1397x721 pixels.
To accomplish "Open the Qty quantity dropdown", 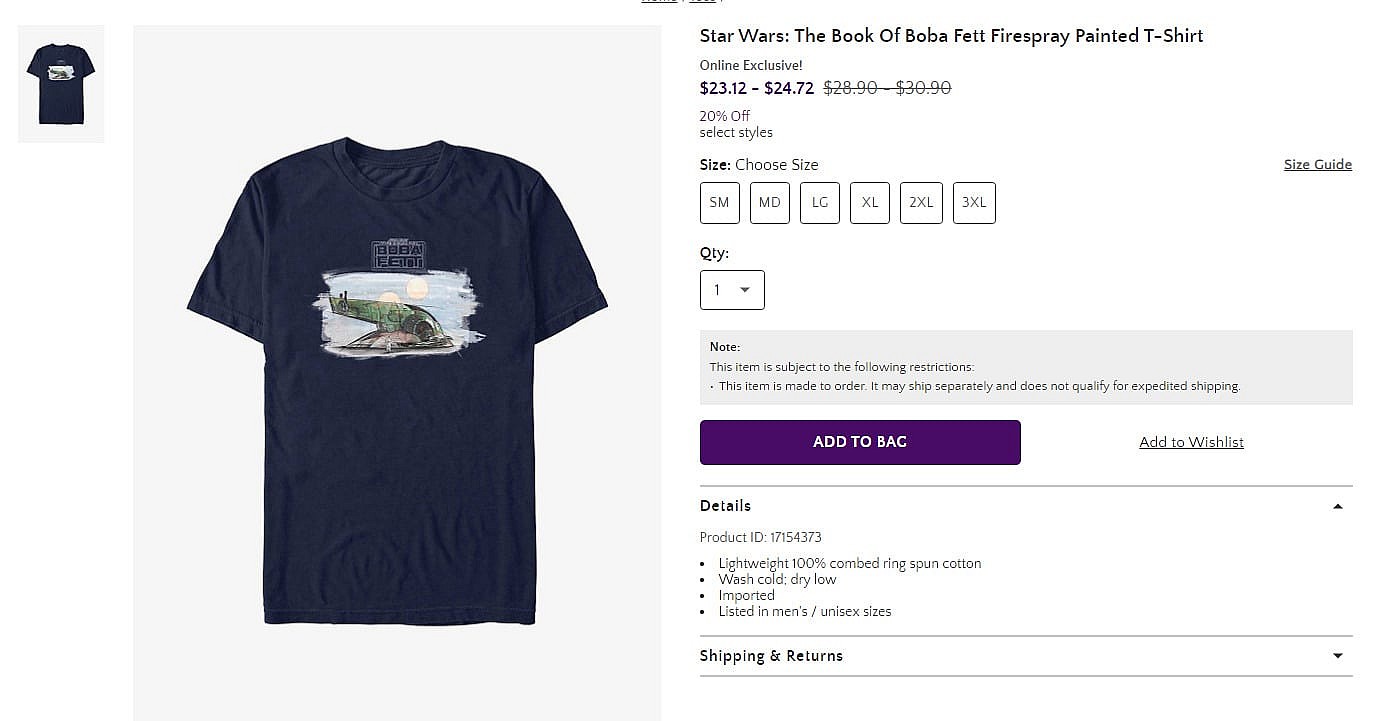I will (x=732, y=290).
